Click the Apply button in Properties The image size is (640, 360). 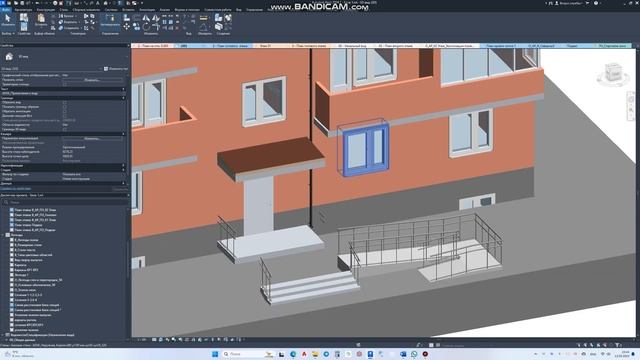point(120,189)
